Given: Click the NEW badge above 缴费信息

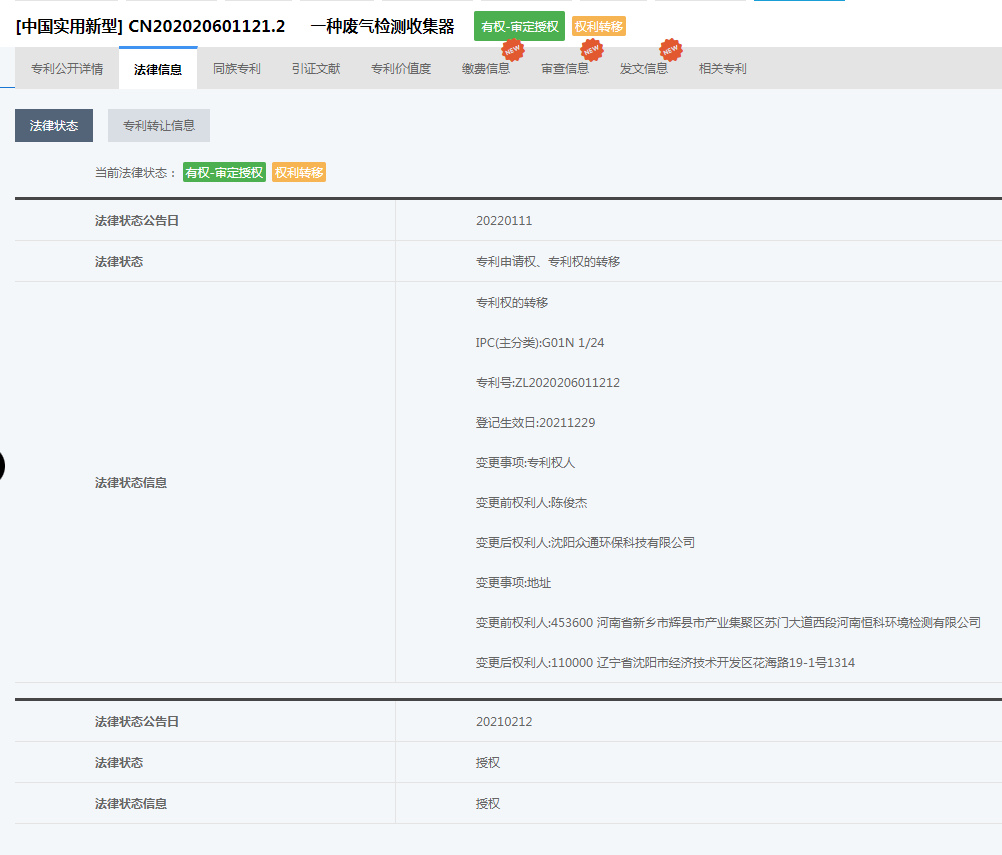Looking at the screenshot, I should pyautogui.click(x=513, y=50).
